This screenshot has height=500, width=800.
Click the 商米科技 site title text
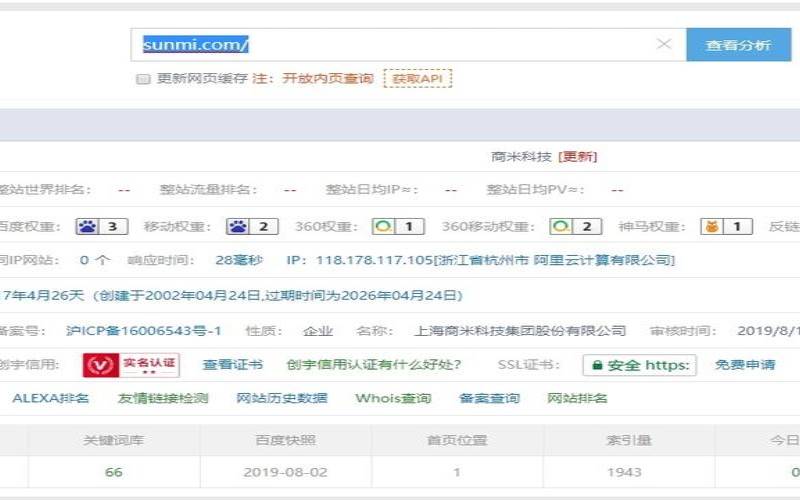click(x=521, y=157)
